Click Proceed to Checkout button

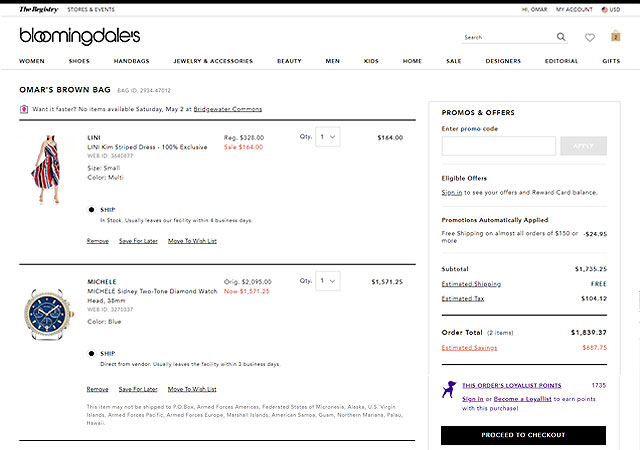(523, 435)
